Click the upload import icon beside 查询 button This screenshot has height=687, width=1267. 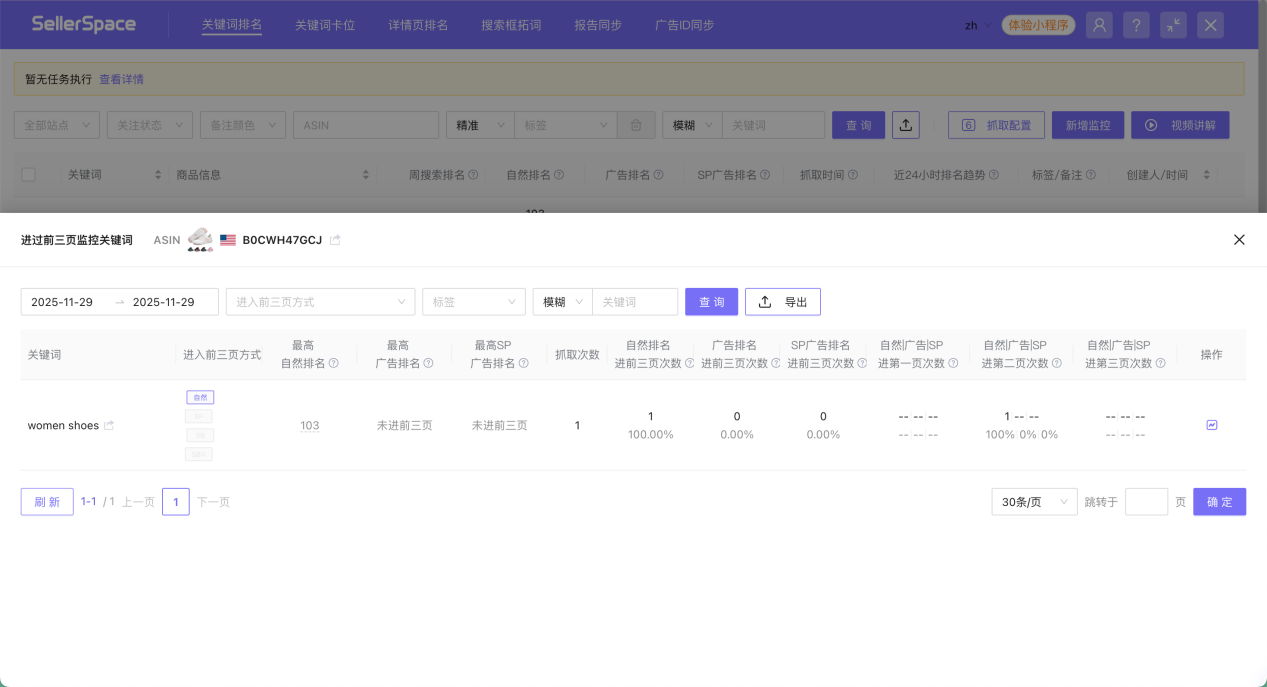coord(906,124)
